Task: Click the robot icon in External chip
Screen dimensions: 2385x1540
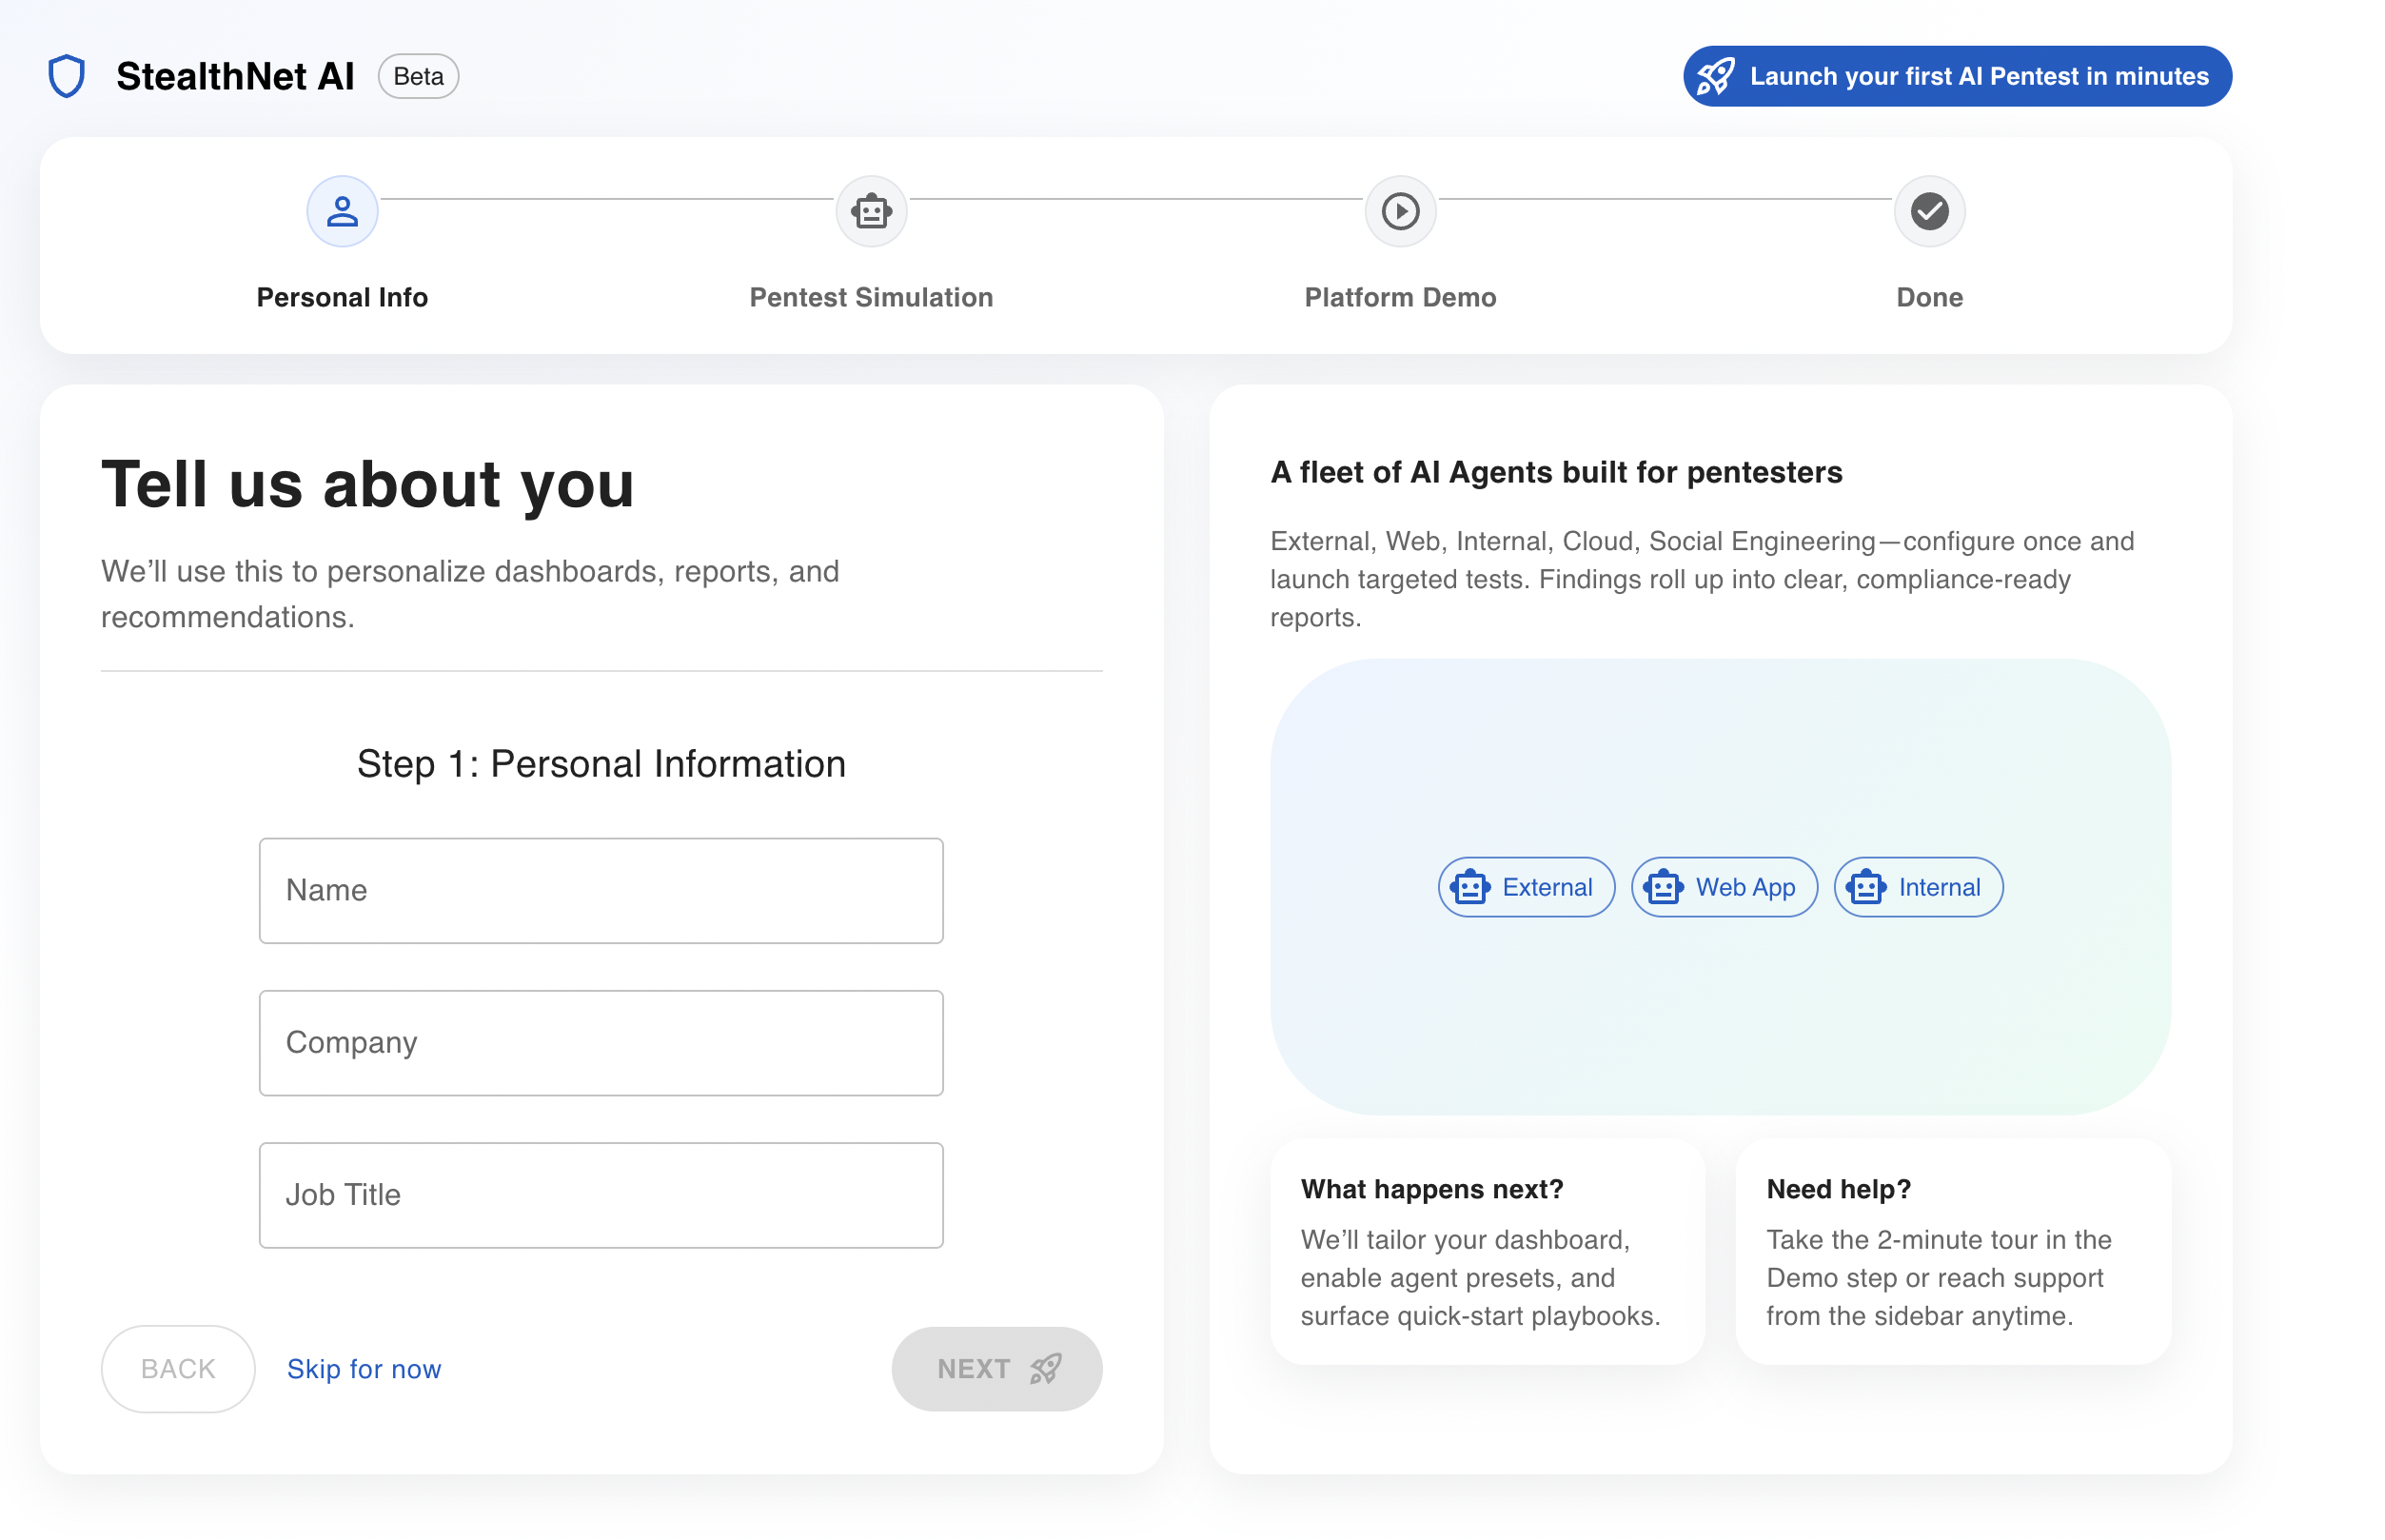Action: pyautogui.click(x=1470, y=887)
